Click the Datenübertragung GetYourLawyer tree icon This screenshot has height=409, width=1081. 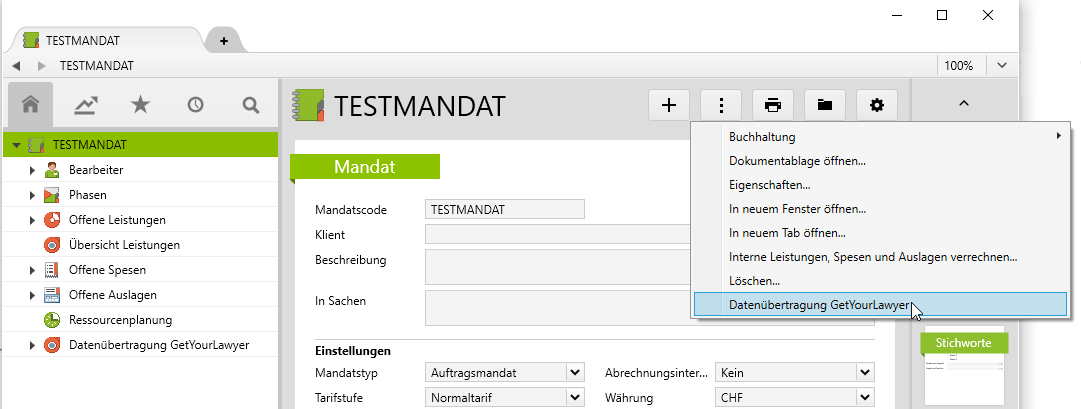coord(52,345)
